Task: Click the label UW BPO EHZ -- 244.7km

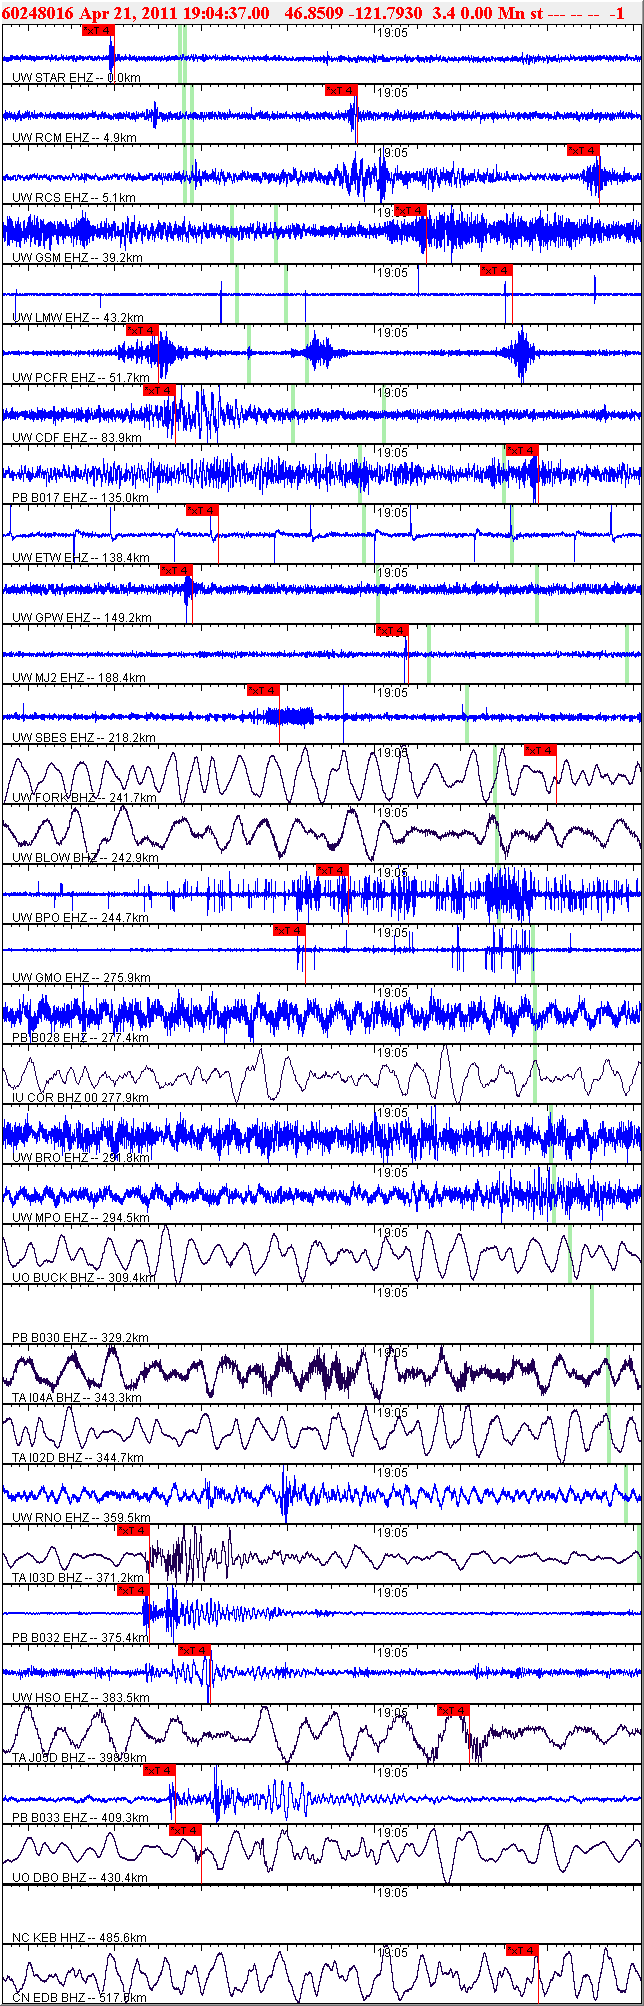Action: point(80,918)
